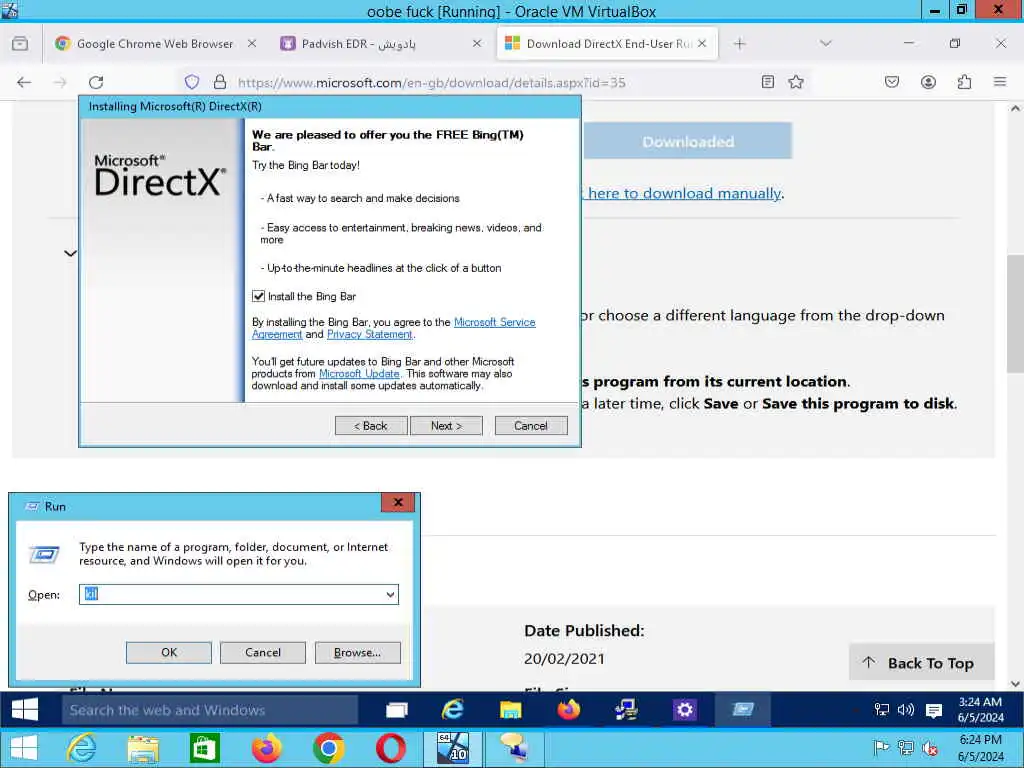The width and height of the screenshot is (1024, 768).
Task: Collapse the section chevron on webpage
Action: pos(71,253)
